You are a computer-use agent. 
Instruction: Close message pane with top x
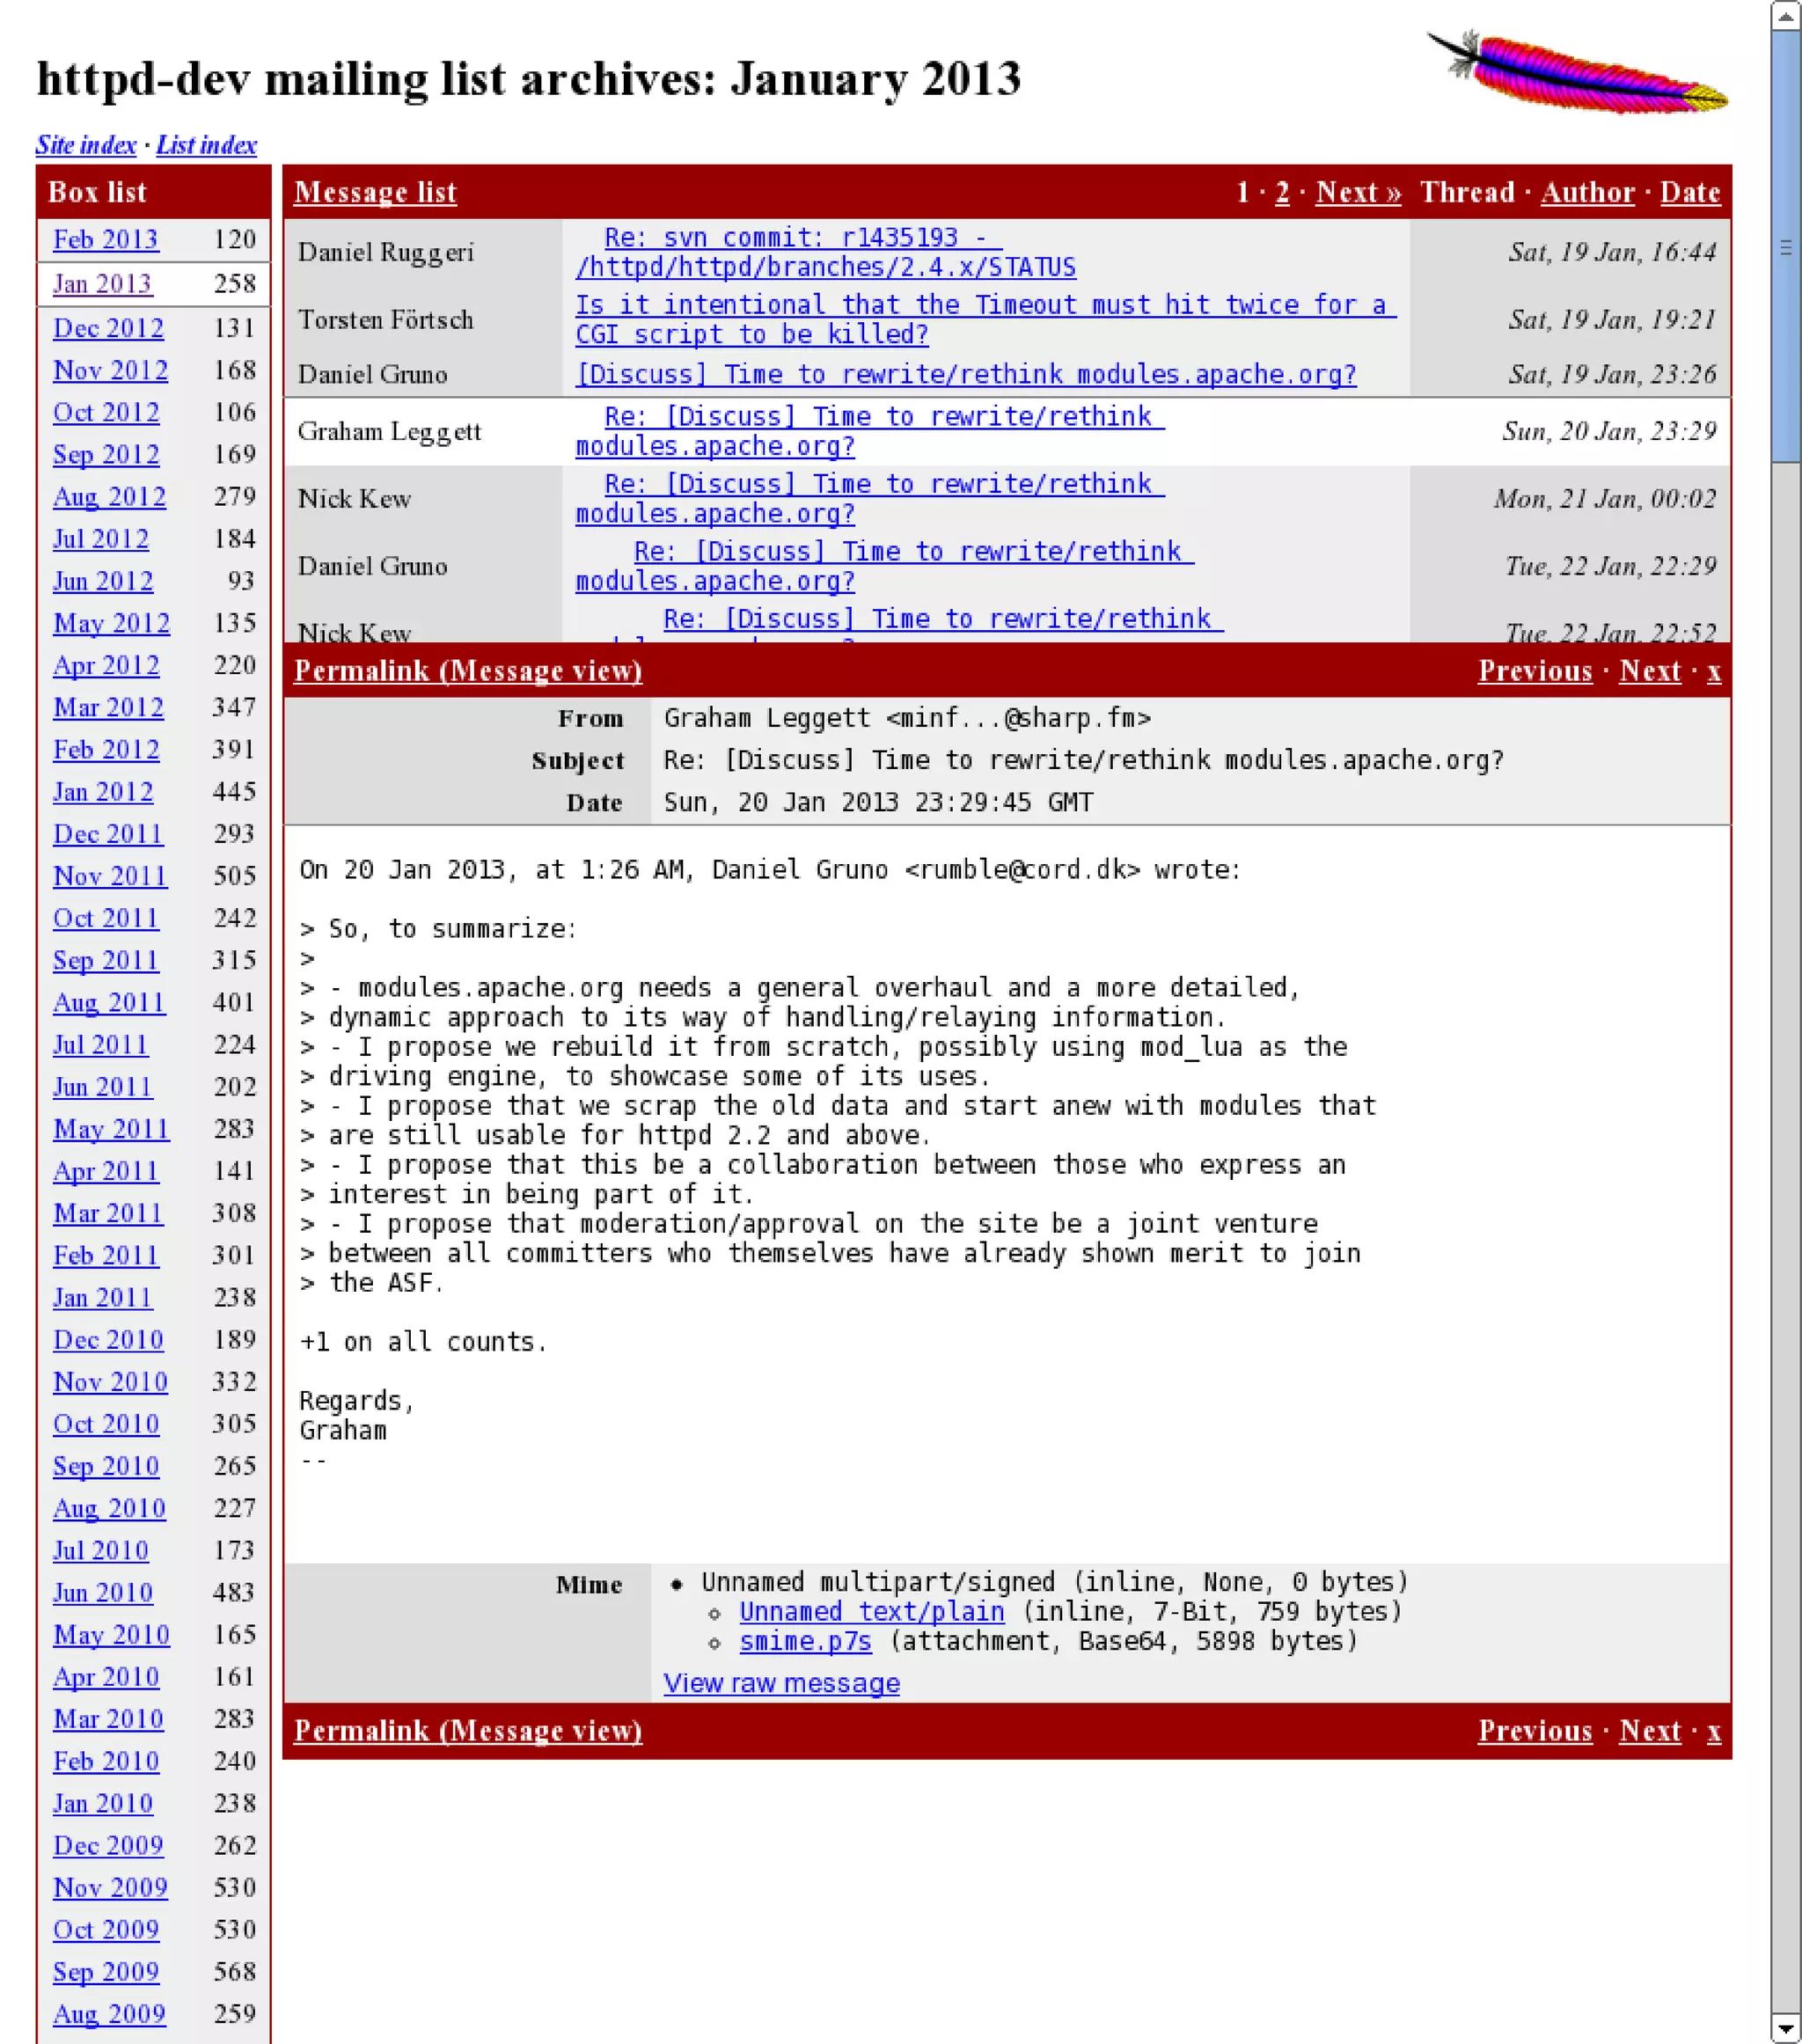(x=1713, y=671)
